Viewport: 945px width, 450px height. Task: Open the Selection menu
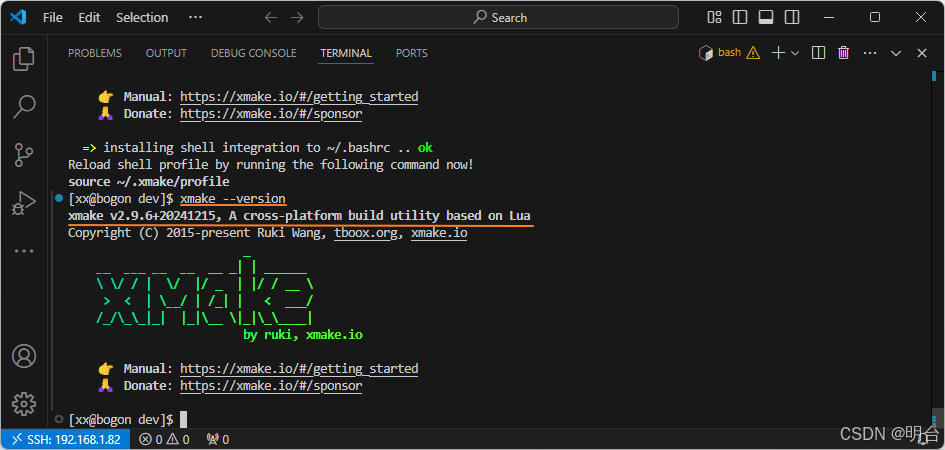point(142,17)
